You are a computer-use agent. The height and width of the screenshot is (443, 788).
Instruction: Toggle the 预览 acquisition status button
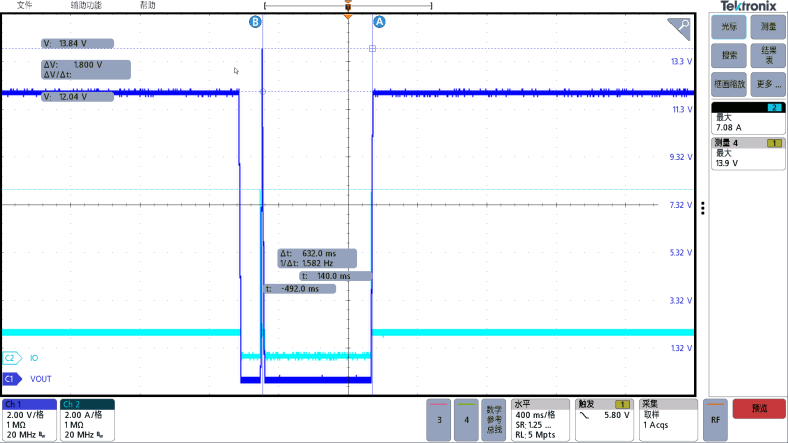tap(758, 409)
